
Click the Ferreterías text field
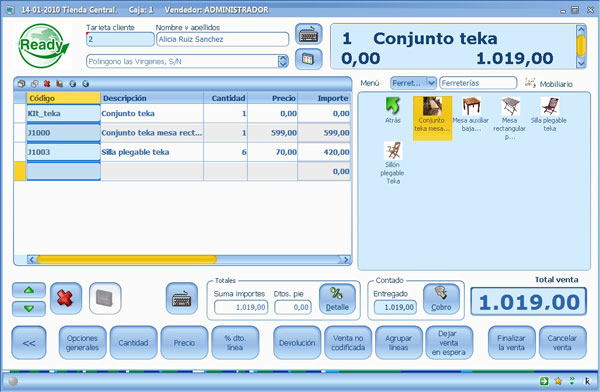coord(478,83)
